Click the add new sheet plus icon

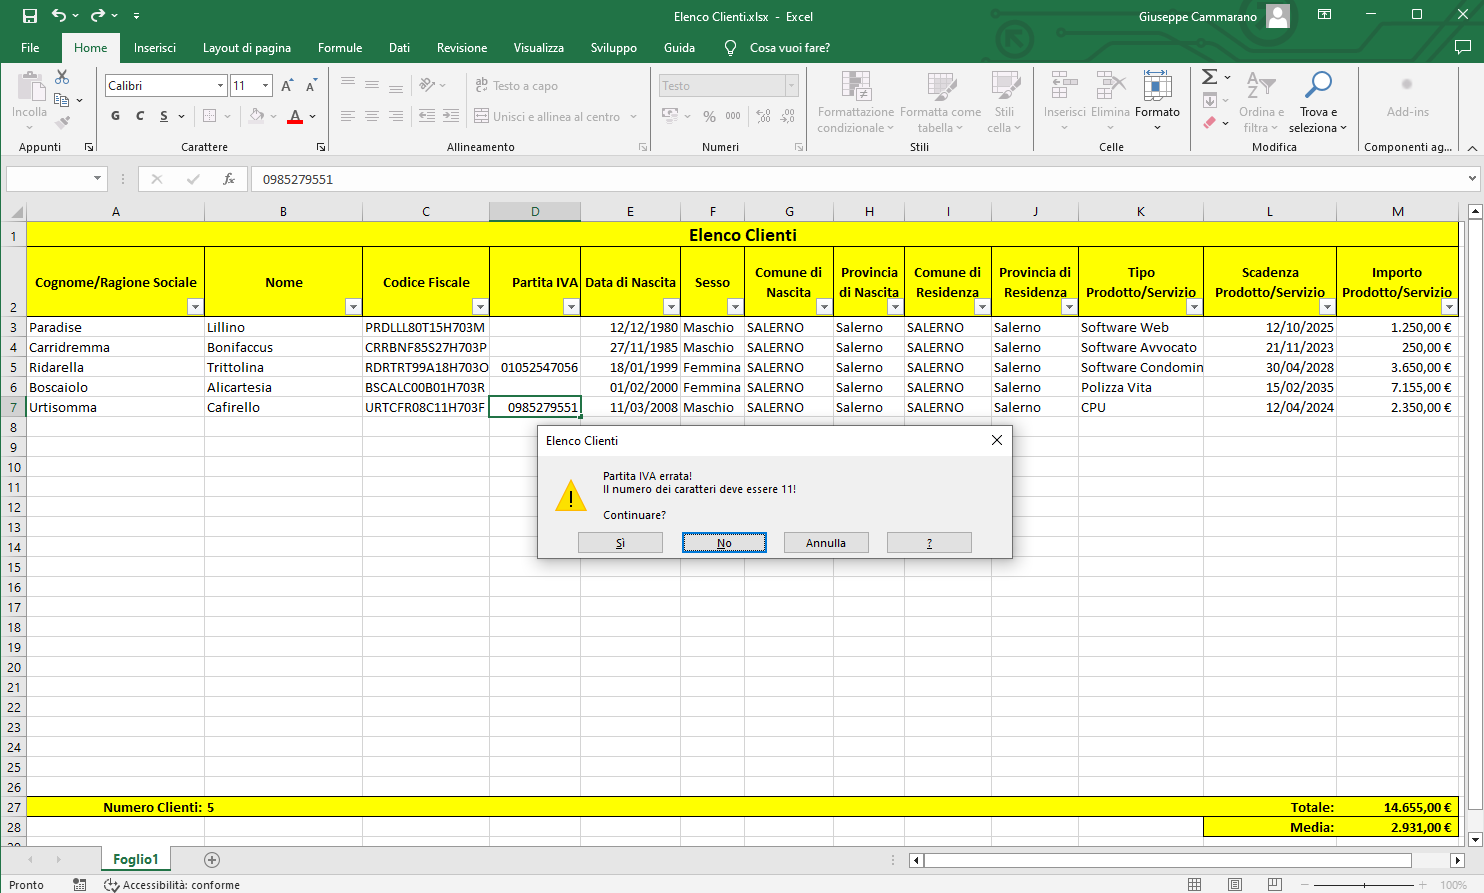(212, 859)
